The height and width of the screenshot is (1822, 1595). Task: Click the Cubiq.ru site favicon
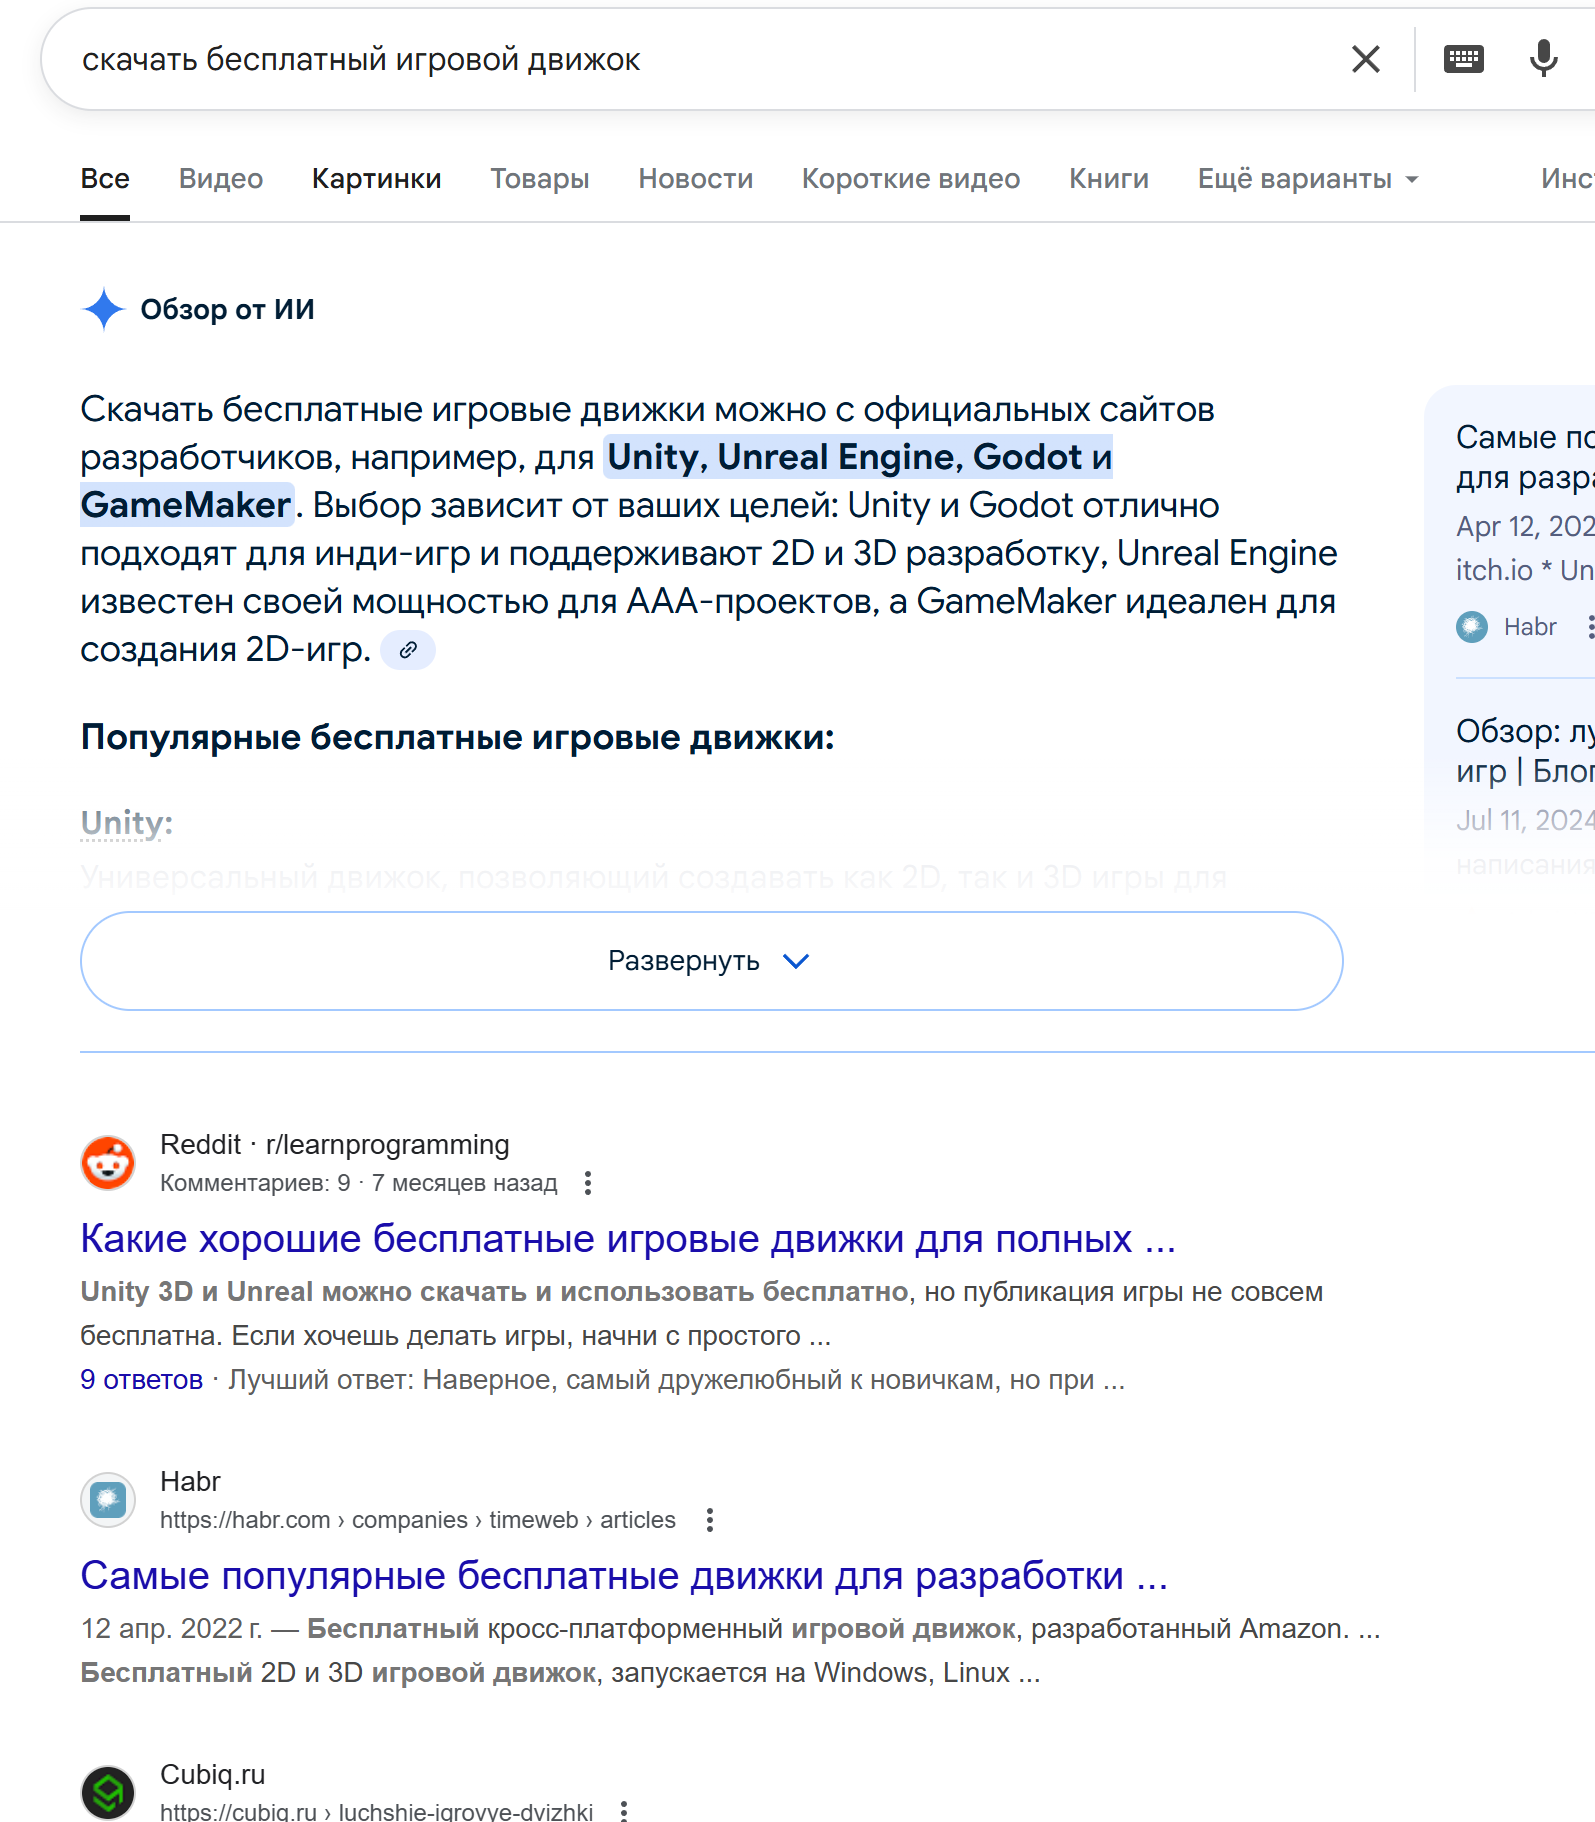tap(108, 1792)
